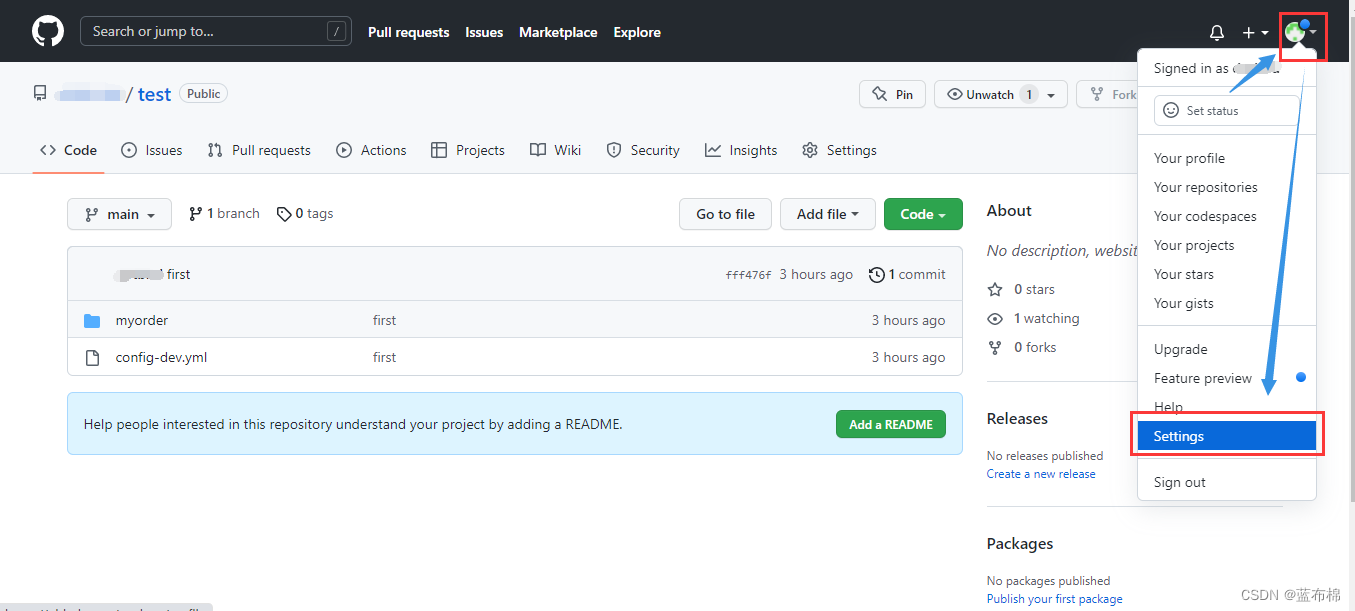Viewport: 1355px width, 611px height.
Task: Open the test repository link
Action: [154, 94]
